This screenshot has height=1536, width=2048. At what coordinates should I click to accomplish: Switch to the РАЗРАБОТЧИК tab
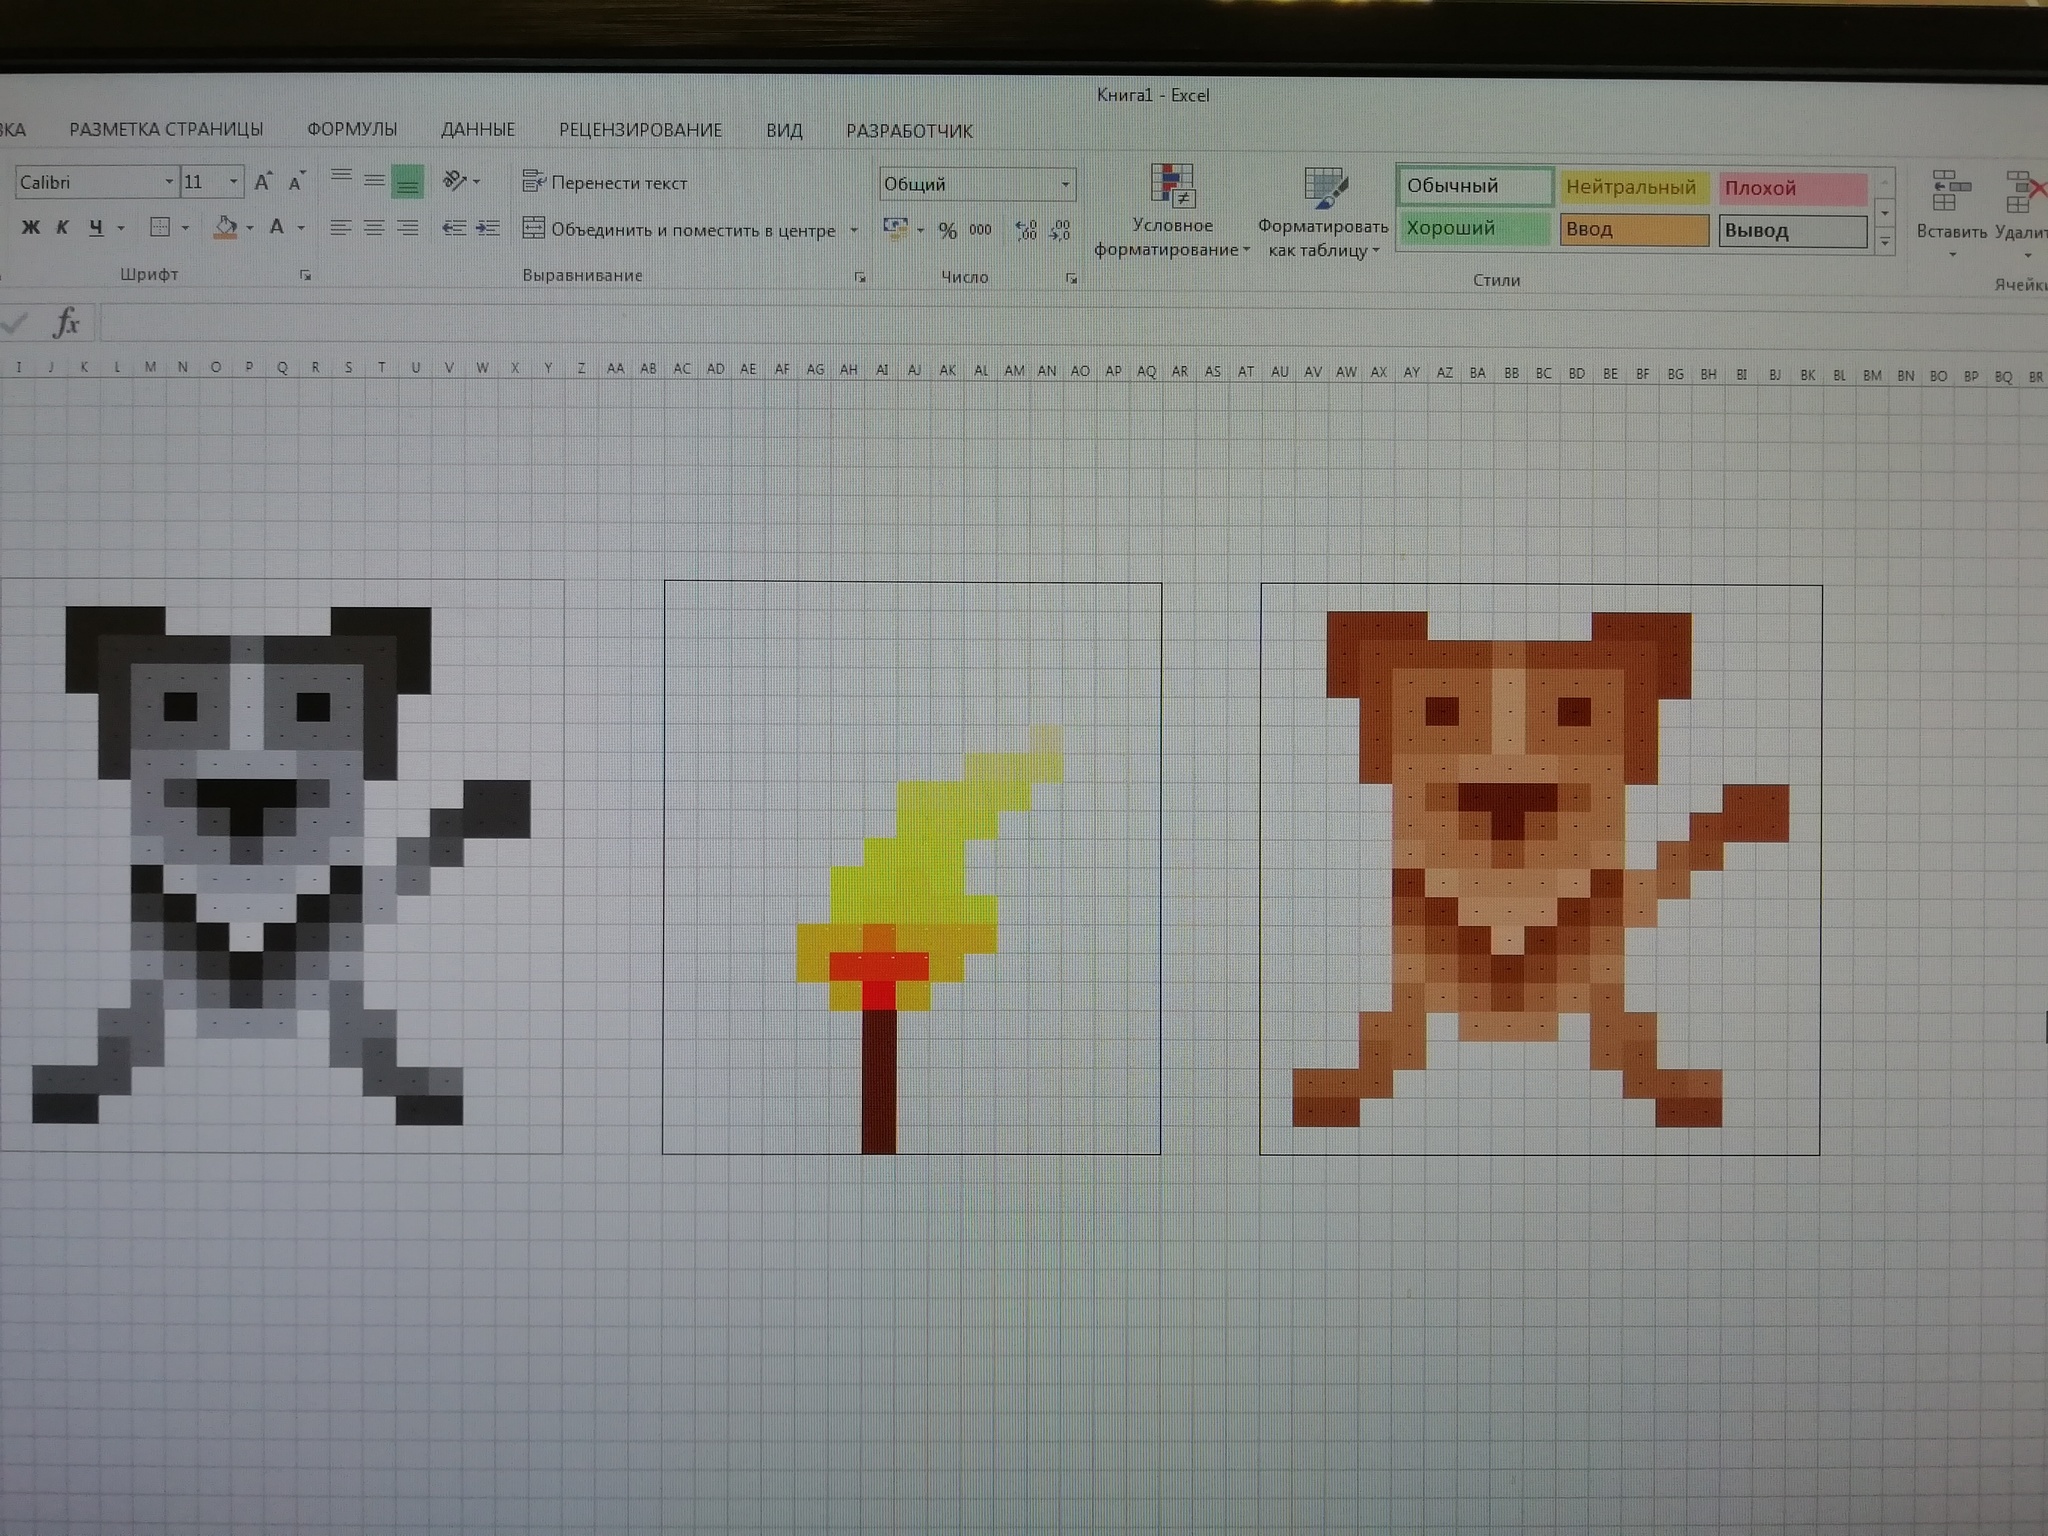(x=909, y=131)
